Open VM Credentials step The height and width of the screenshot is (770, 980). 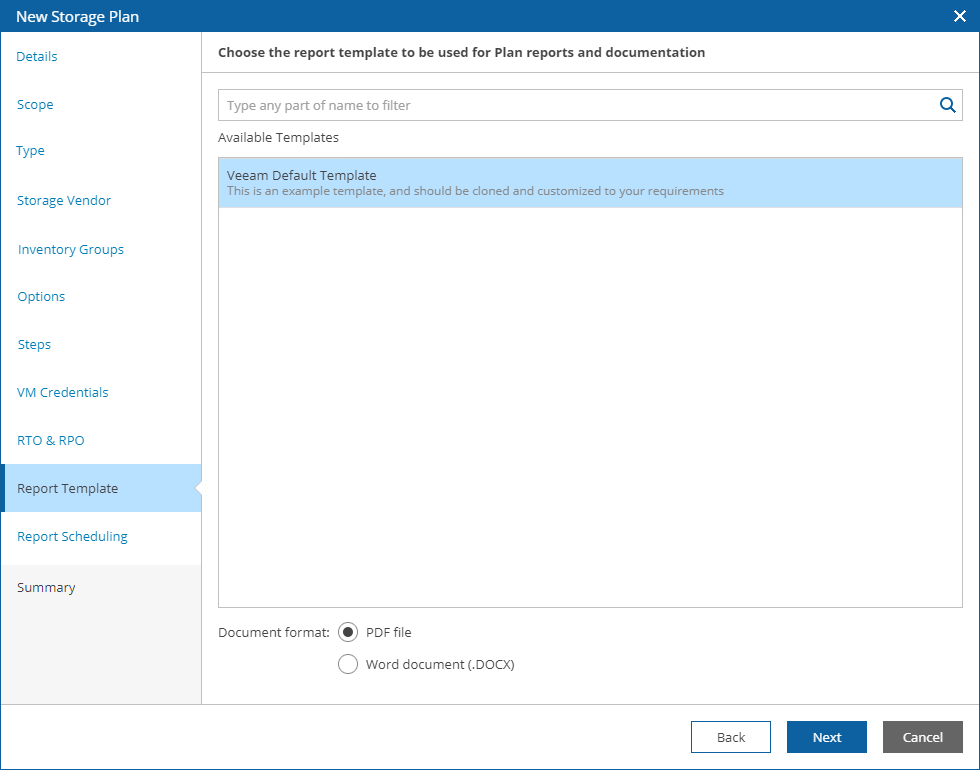tap(63, 392)
